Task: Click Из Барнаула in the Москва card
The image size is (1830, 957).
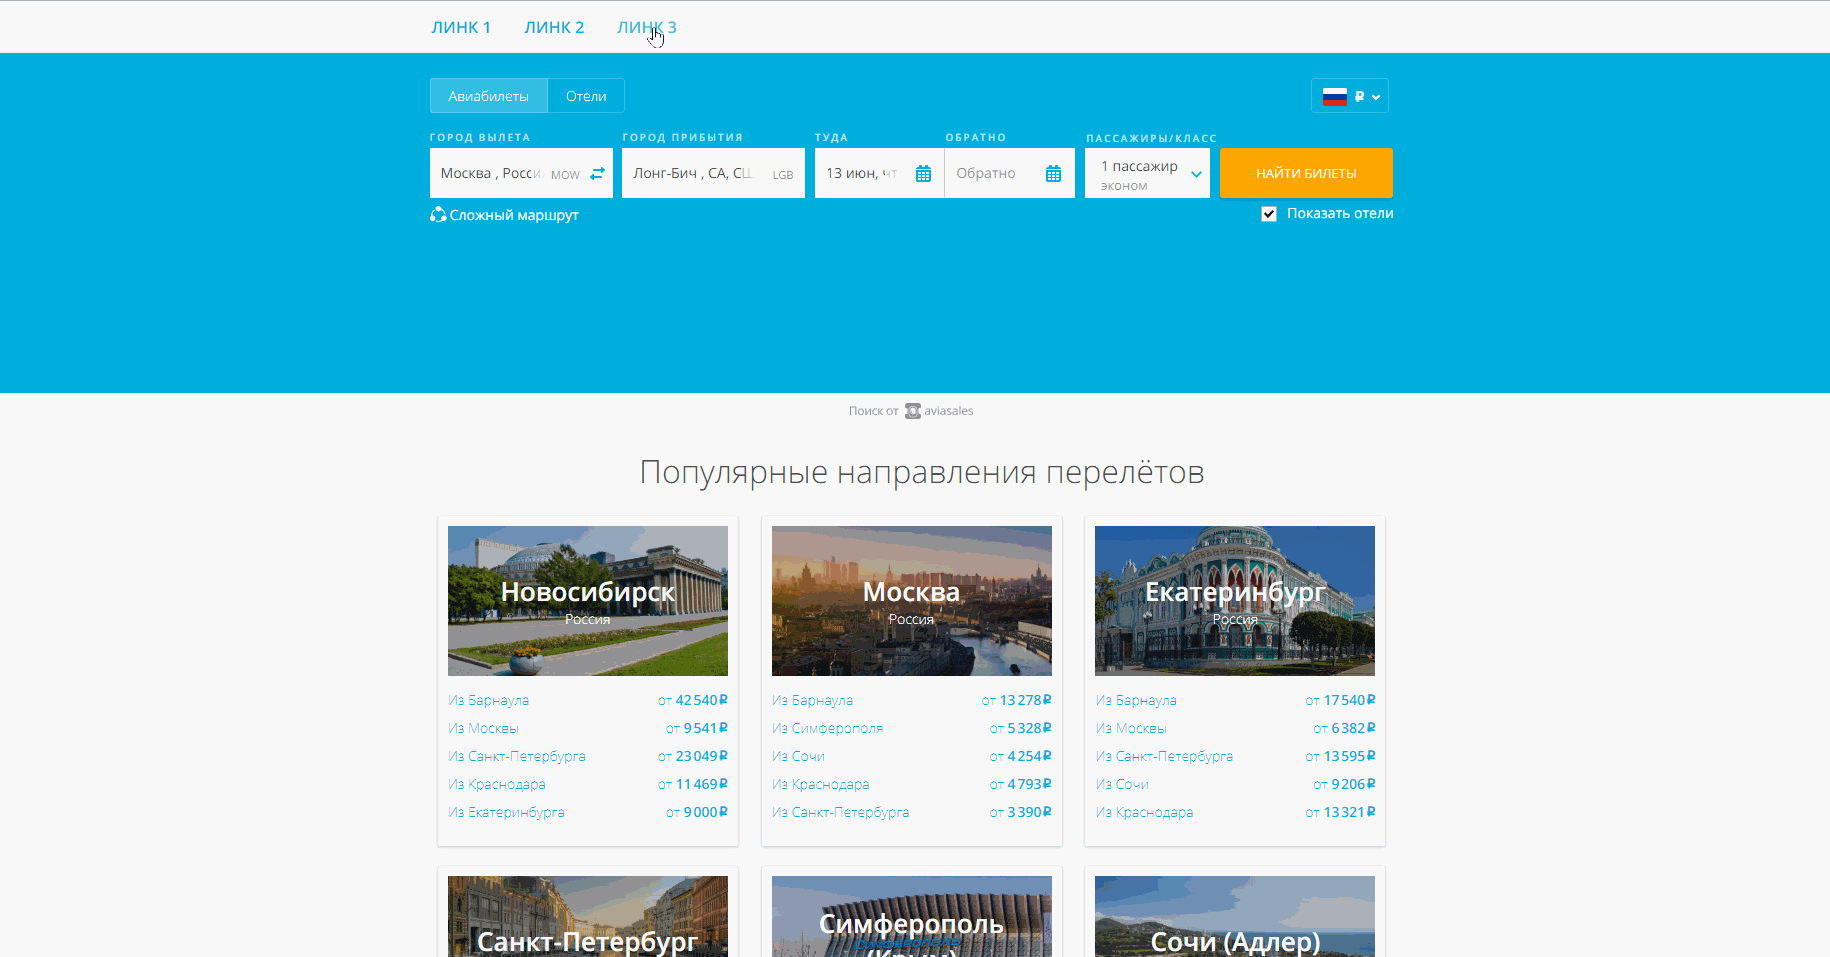Action: click(x=813, y=700)
